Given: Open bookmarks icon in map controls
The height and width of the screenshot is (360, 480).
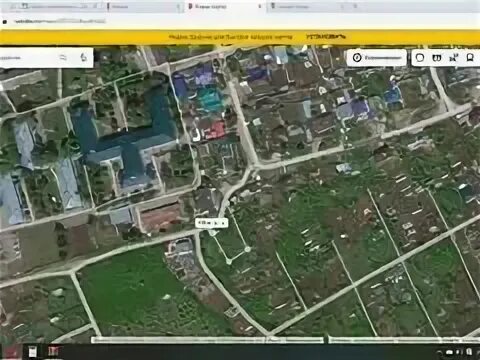Looking at the screenshot, I should pos(470,58).
